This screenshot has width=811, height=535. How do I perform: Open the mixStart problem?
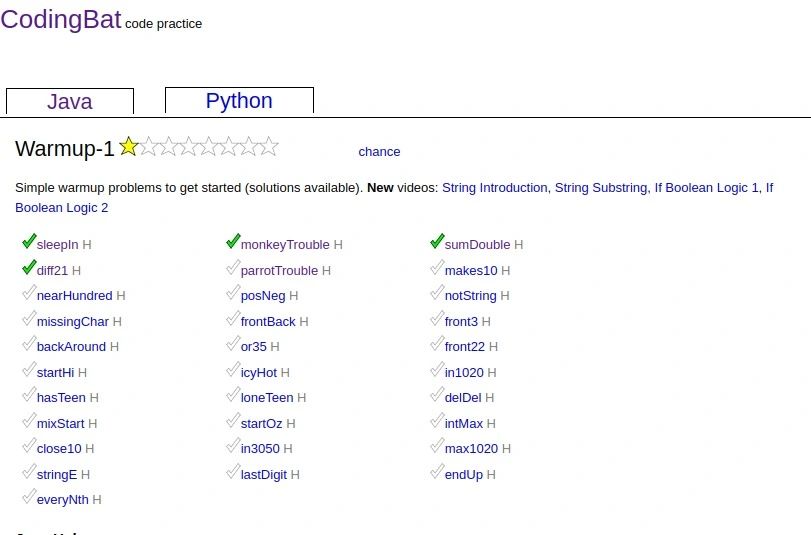click(61, 424)
